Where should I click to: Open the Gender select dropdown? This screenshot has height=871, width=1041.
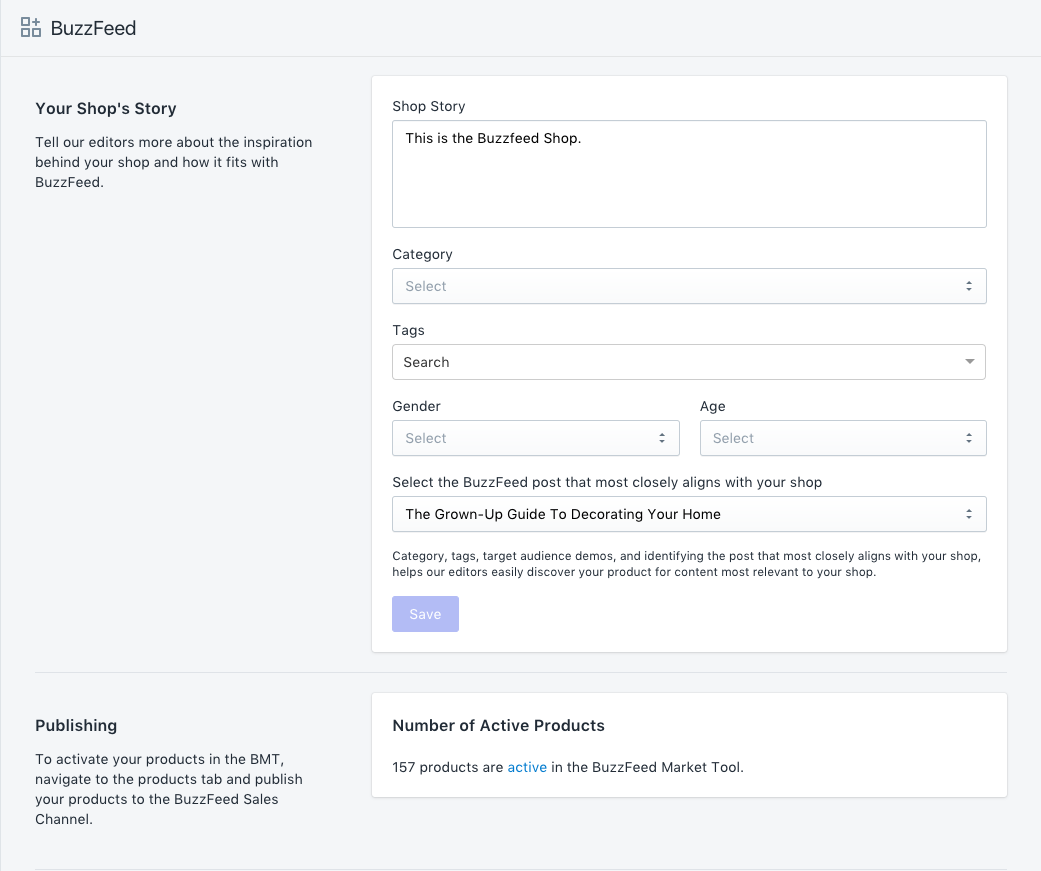tap(536, 438)
